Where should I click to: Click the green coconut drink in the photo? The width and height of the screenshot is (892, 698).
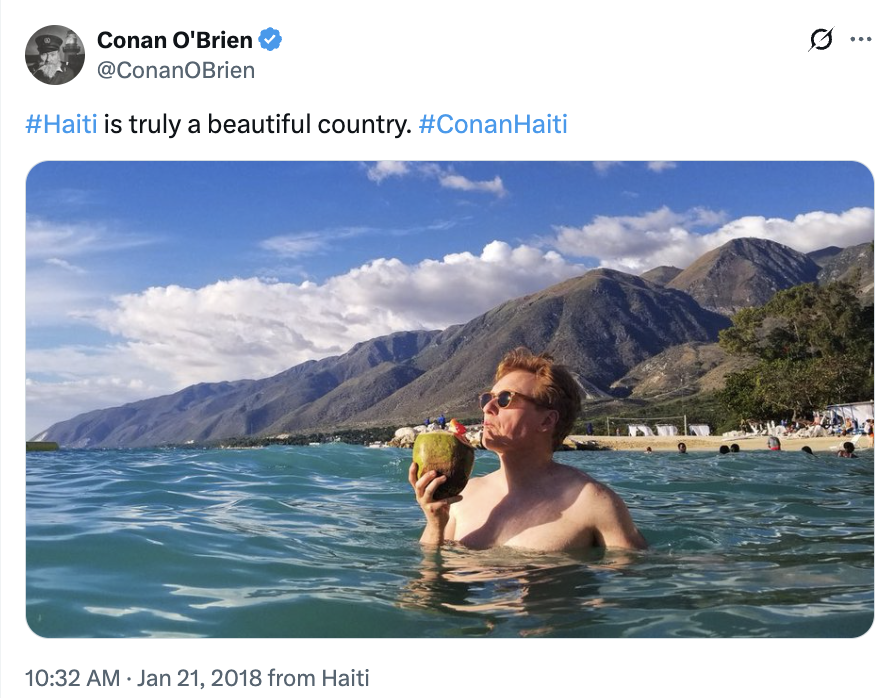coord(444,462)
